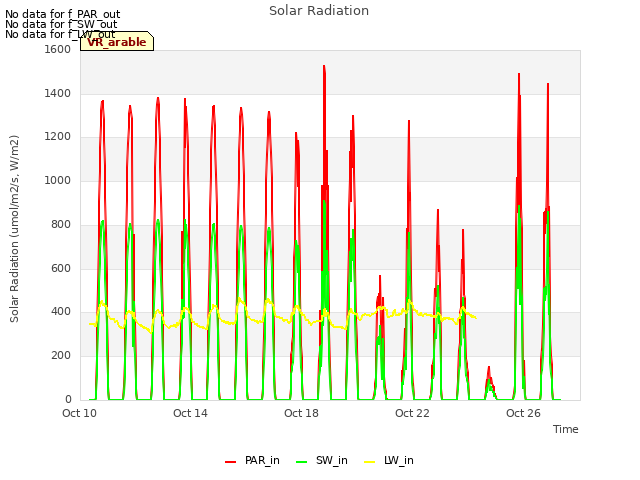Click the 1600 y-axis tick label

pos(58,49)
